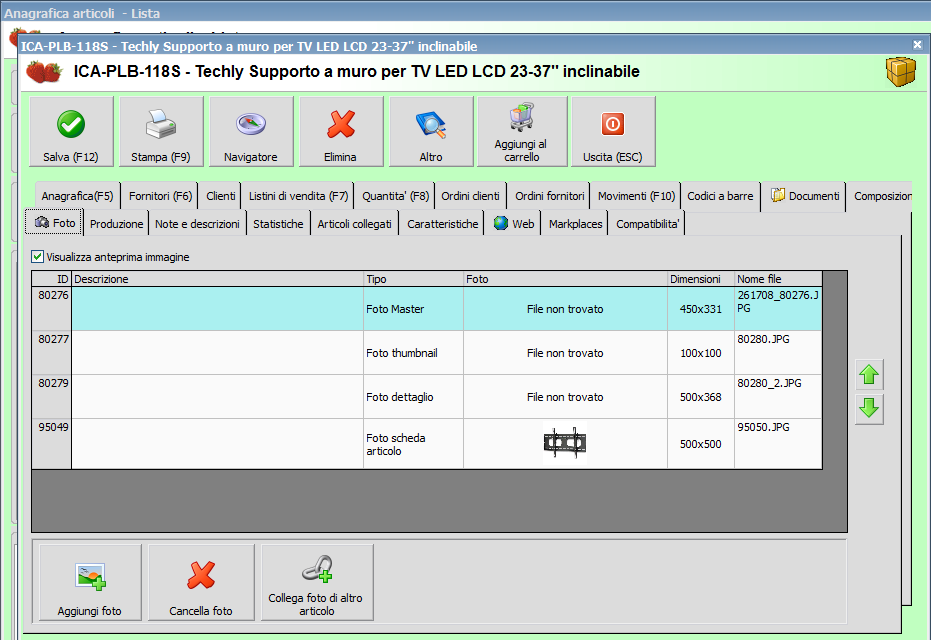Screen dimensions: 931x640
Task: Open the Navigatore compass button
Action: click(x=251, y=131)
